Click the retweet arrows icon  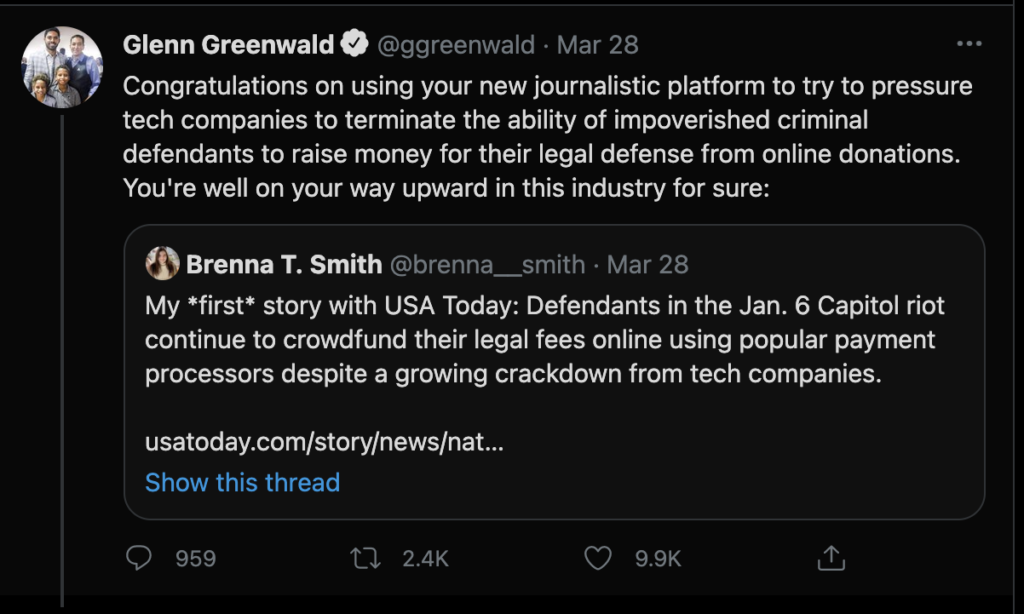(x=366, y=558)
